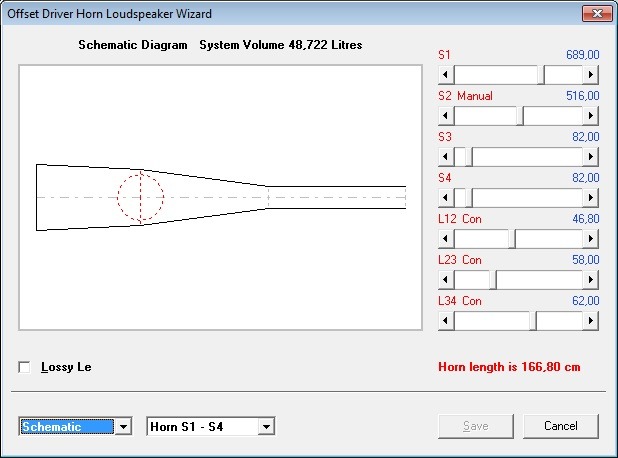Click the L12 Con label
This screenshot has width=618, height=458.
tap(460, 219)
